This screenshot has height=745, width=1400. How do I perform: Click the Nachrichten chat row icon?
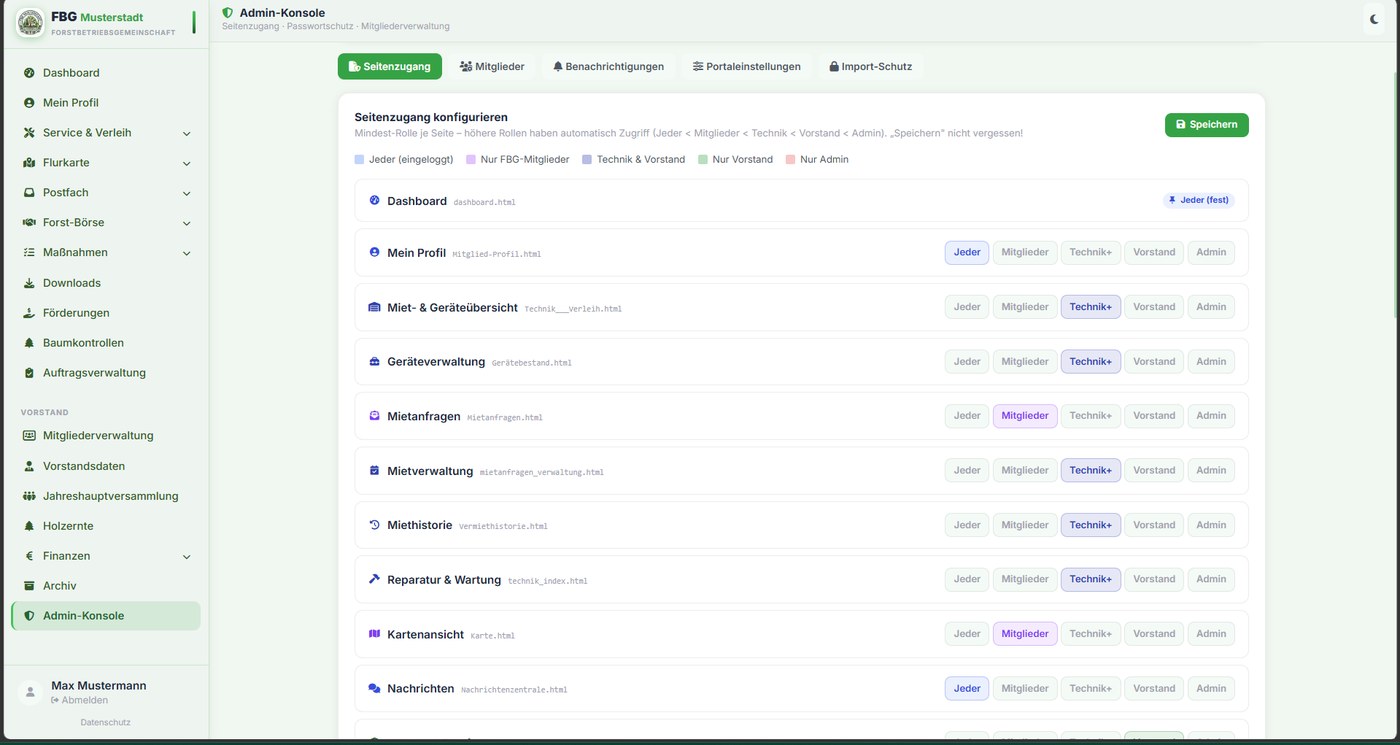coord(374,688)
